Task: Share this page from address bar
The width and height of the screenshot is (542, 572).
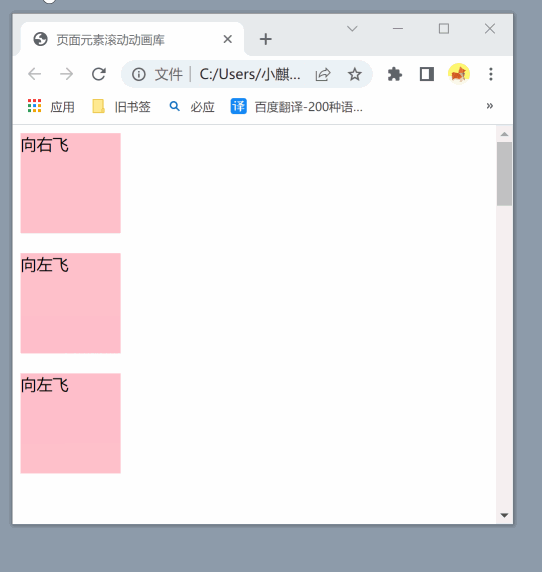Action: click(323, 74)
